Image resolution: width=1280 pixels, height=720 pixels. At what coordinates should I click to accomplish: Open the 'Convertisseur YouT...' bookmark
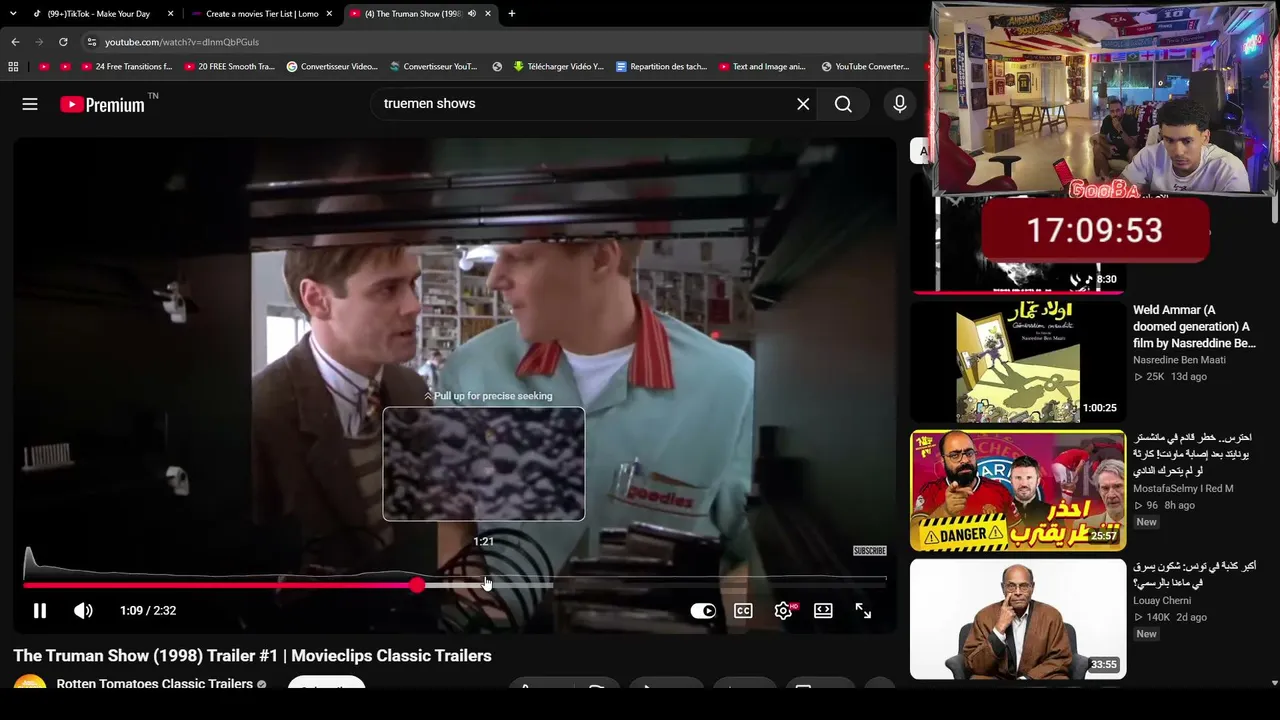pos(433,67)
